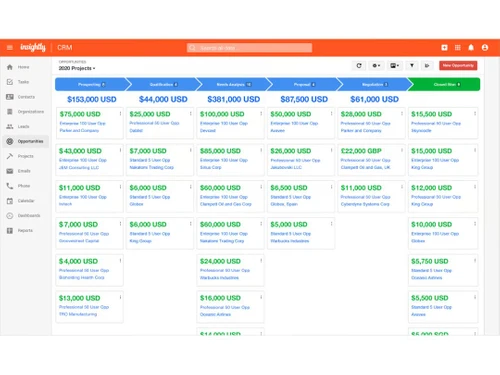The height and width of the screenshot is (375, 500).
Task: Show notifications bell
Action: click(471, 48)
